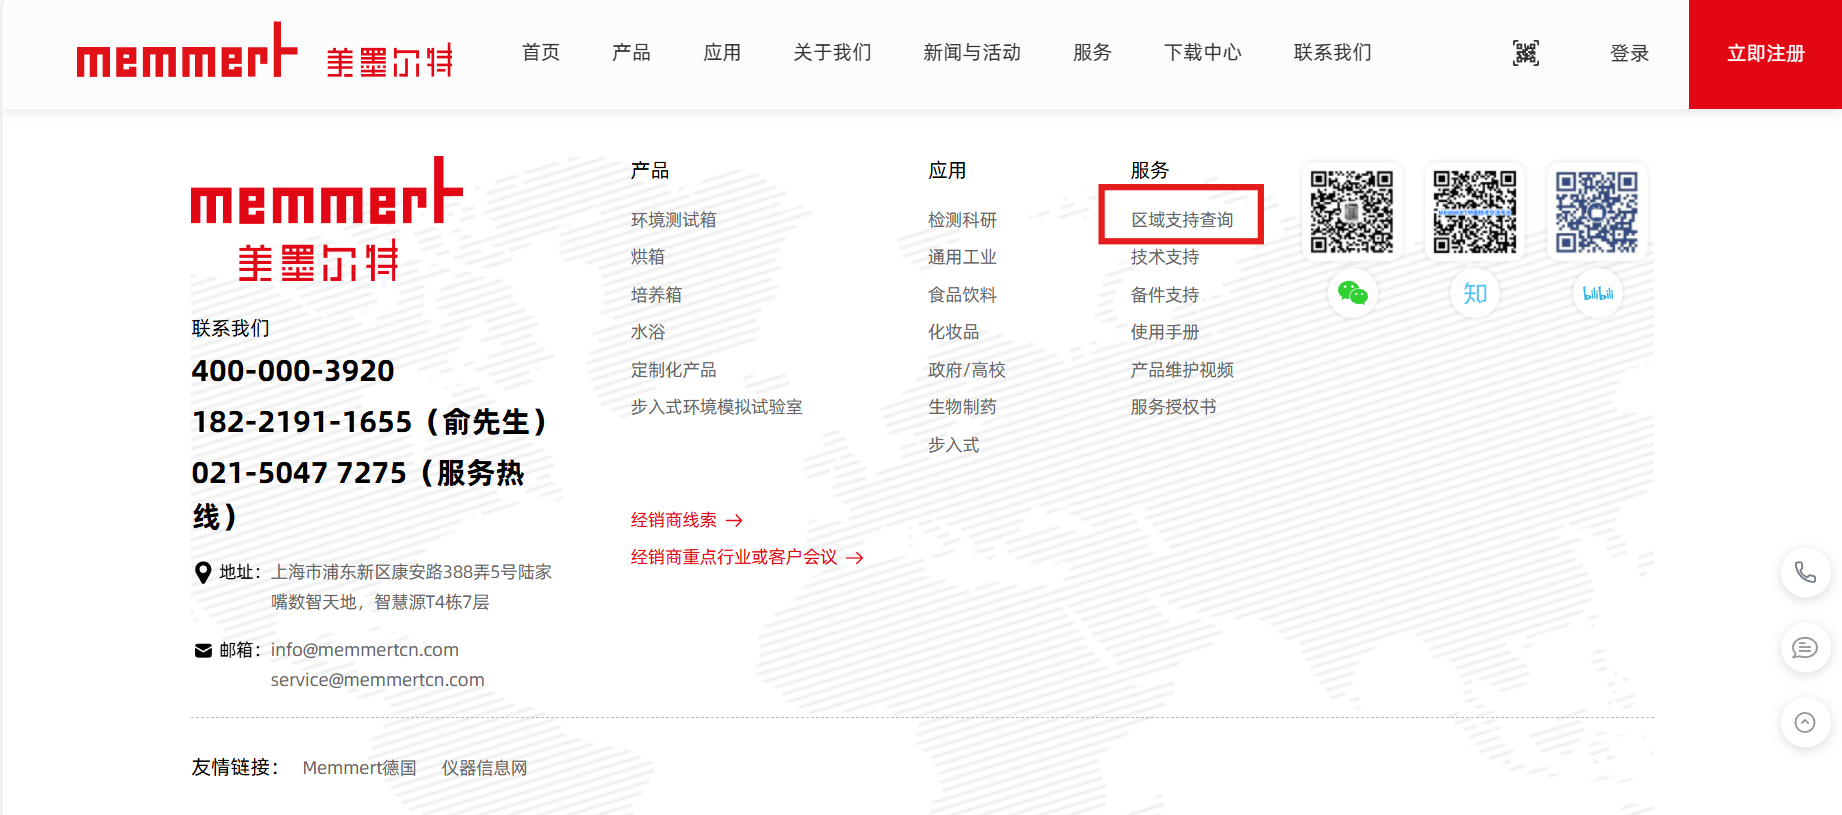Click the floating phone icon
The width and height of the screenshot is (1842, 815).
1805,572
